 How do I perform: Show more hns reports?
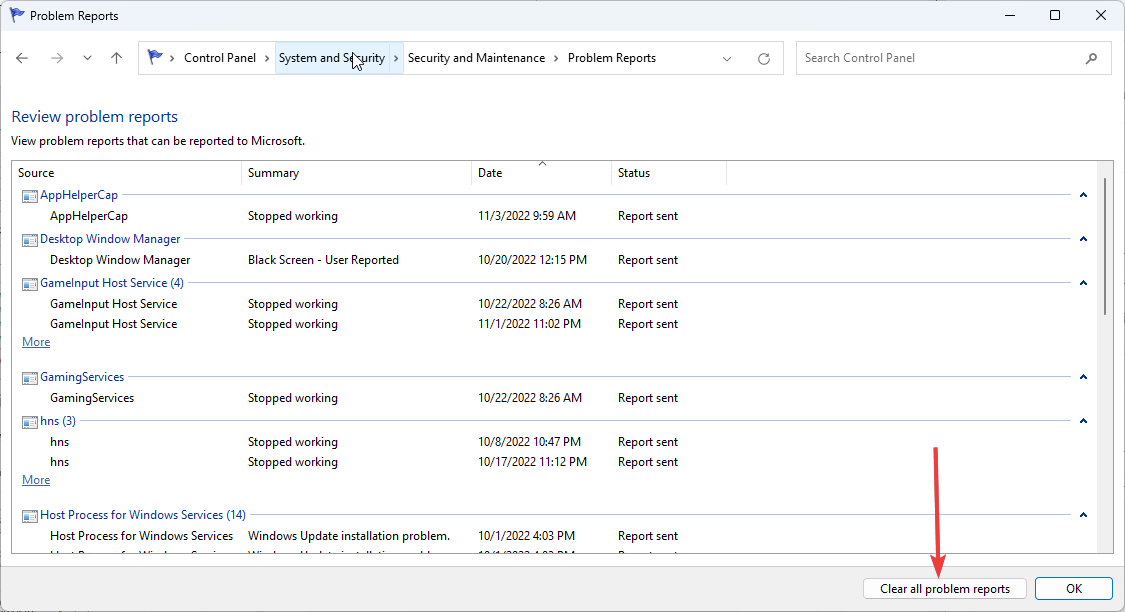point(36,480)
